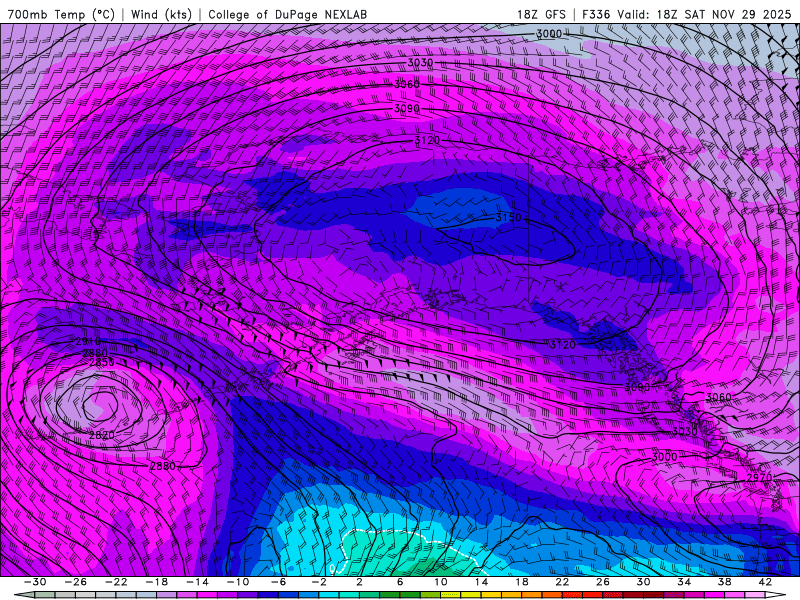
Task: Click the 3000 contour label beside the 2970 label
Action: pyautogui.click(x=664, y=457)
